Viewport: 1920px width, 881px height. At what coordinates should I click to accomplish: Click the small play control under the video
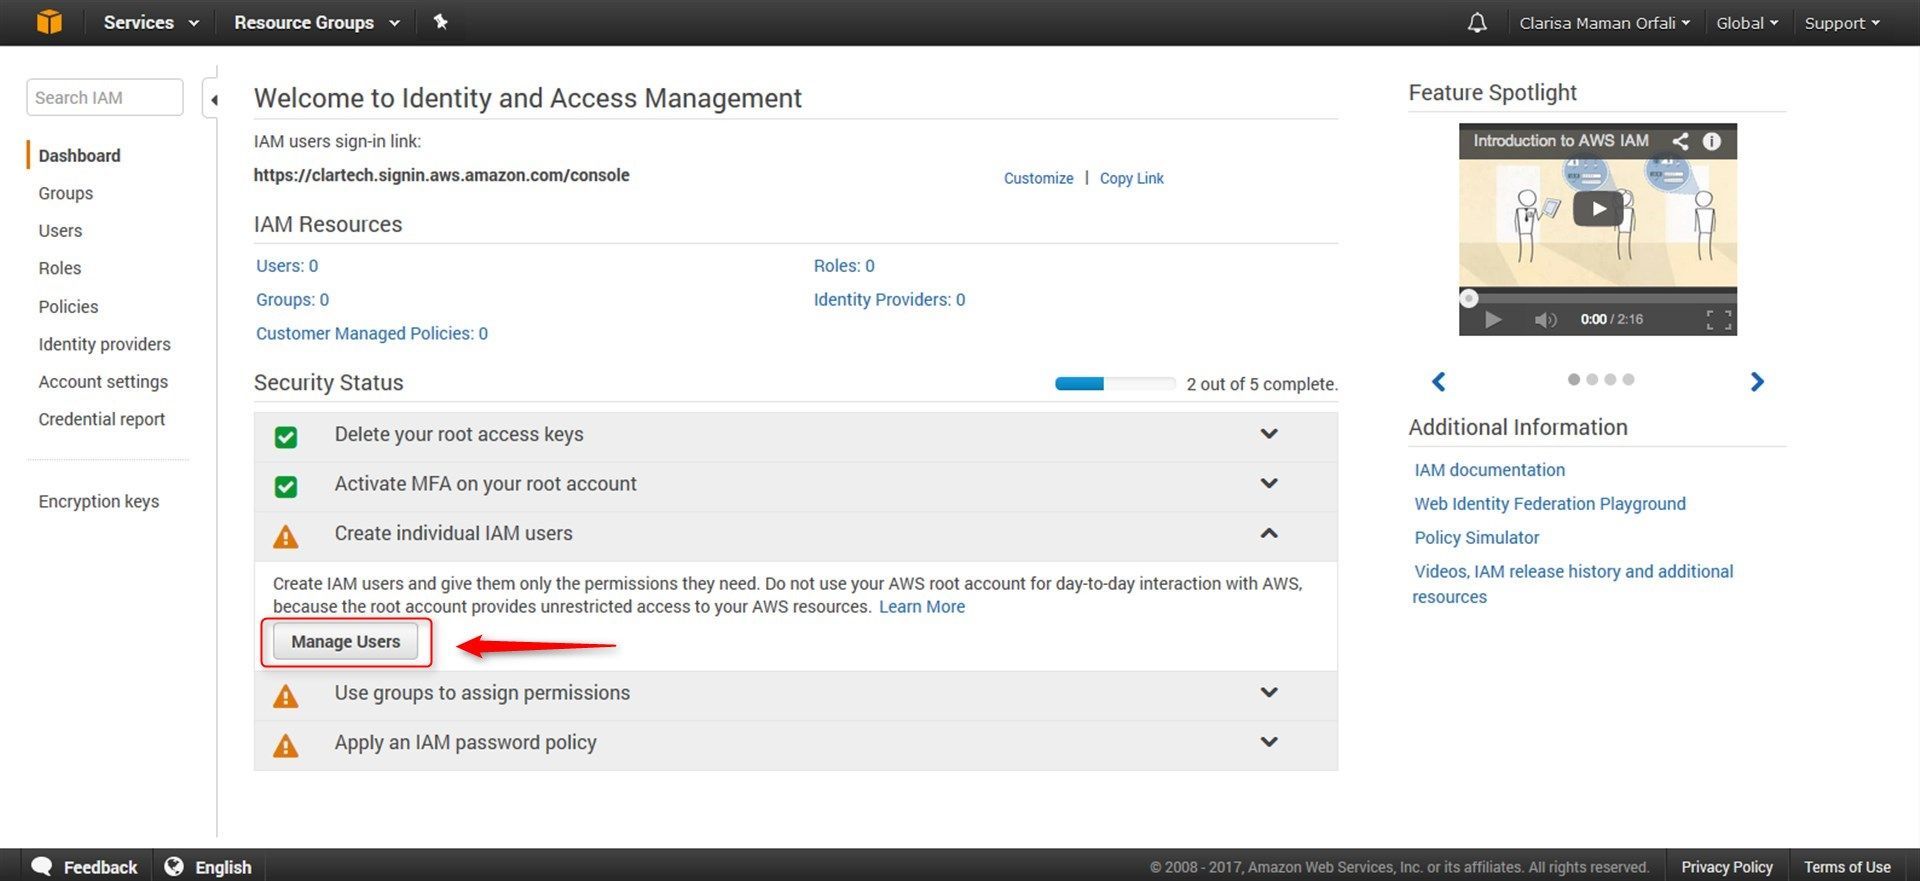[x=1493, y=319]
